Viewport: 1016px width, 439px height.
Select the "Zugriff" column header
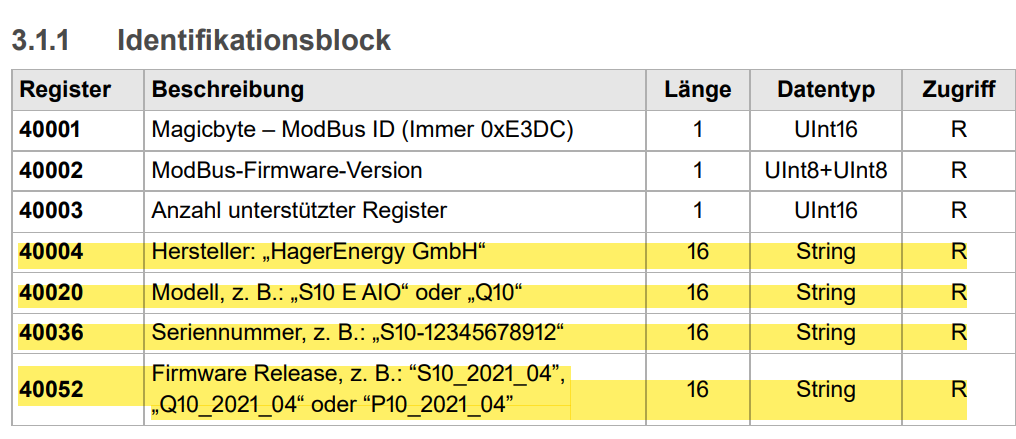(958, 90)
